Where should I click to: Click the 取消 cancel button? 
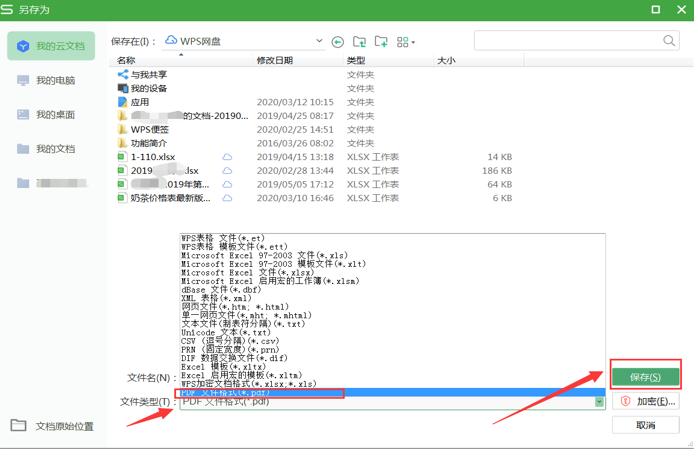[645, 425]
